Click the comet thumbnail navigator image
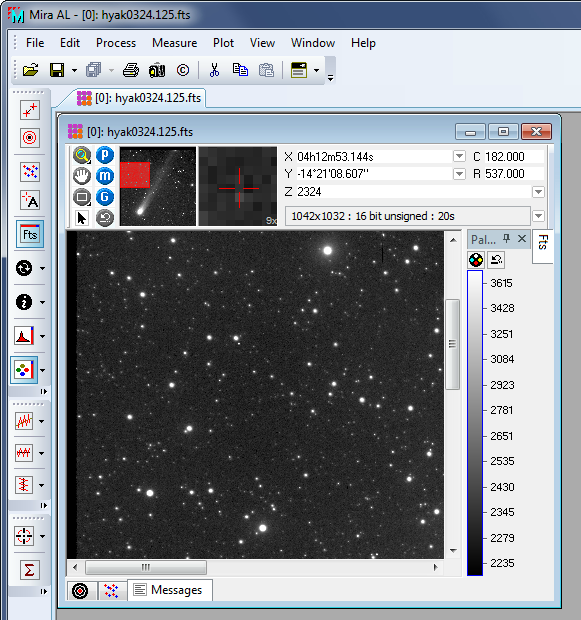 point(158,186)
